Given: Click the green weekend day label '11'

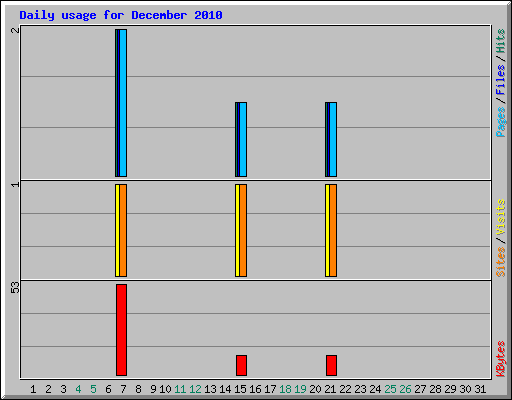Looking at the screenshot, I should click(x=180, y=389).
